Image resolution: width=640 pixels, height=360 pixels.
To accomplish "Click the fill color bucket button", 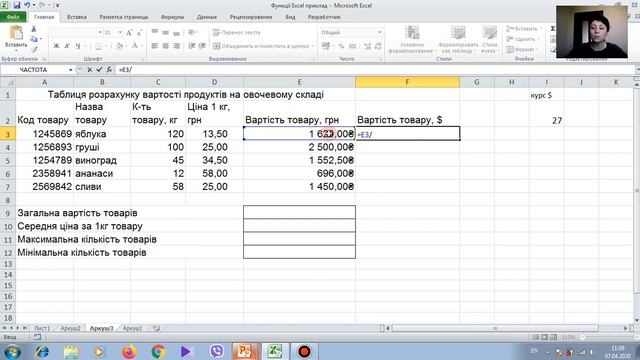I will click(119, 46).
